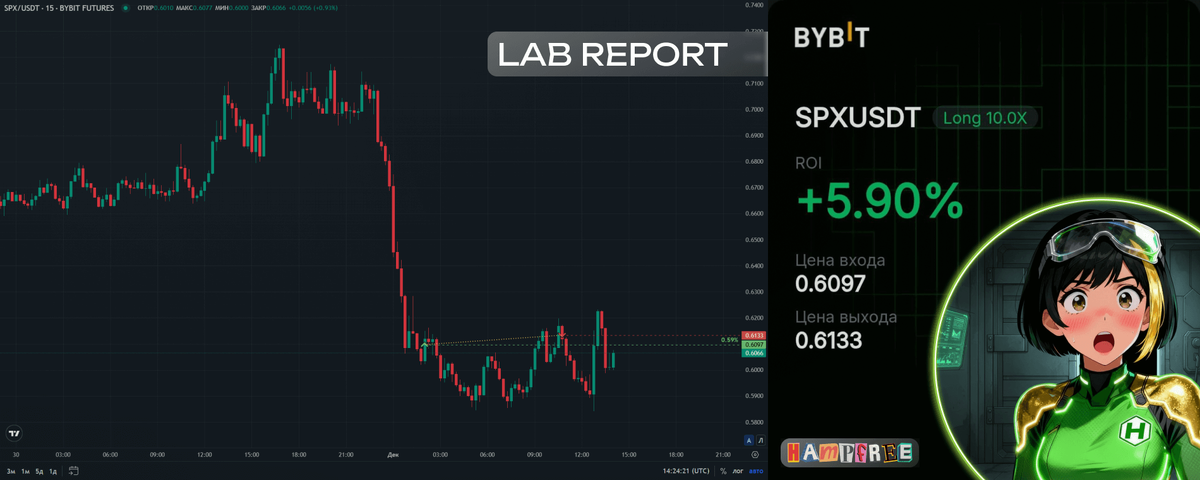Click the HAMPERBE logo badge
This screenshot has width=1200, height=480.
[848, 453]
